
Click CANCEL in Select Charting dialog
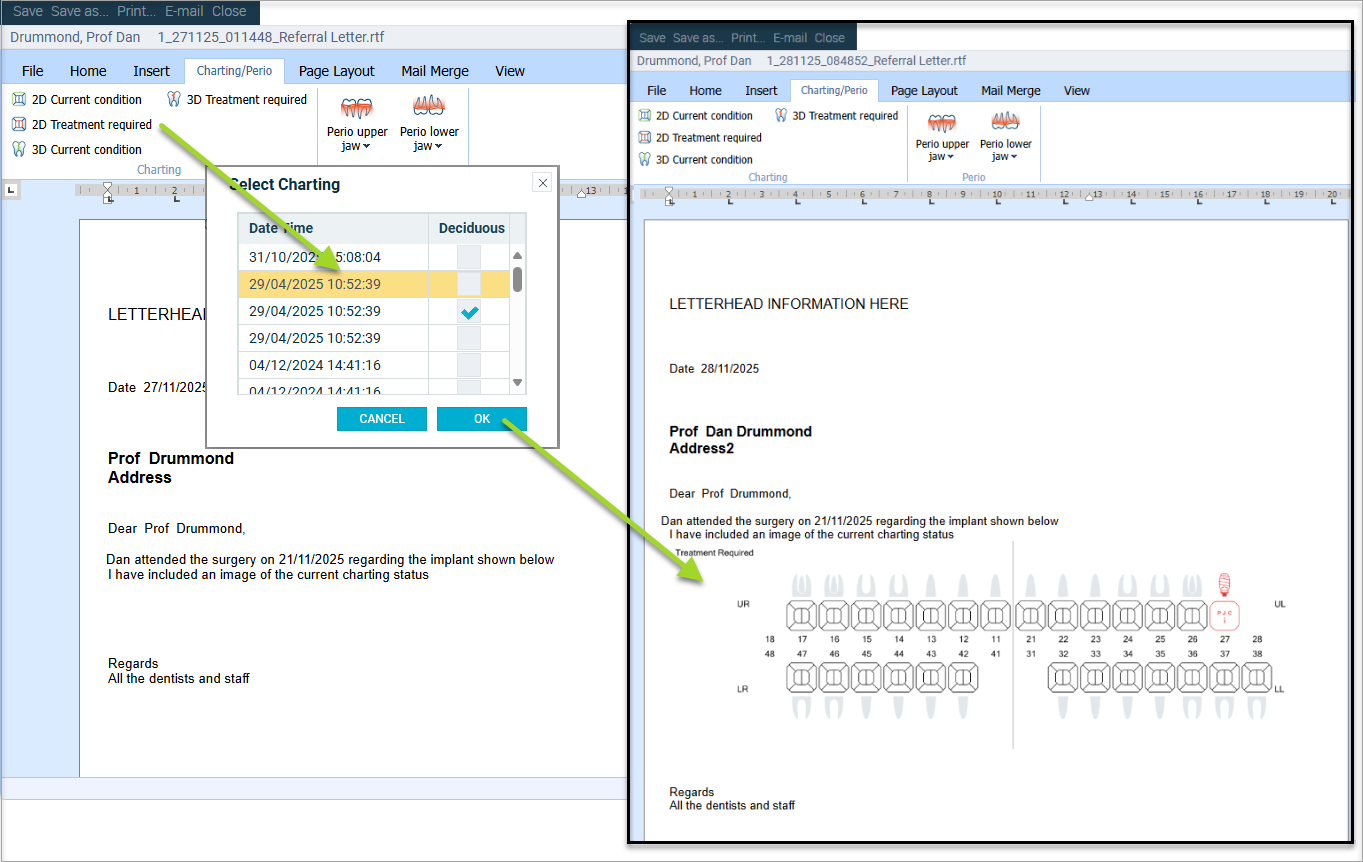tap(381, 419)
